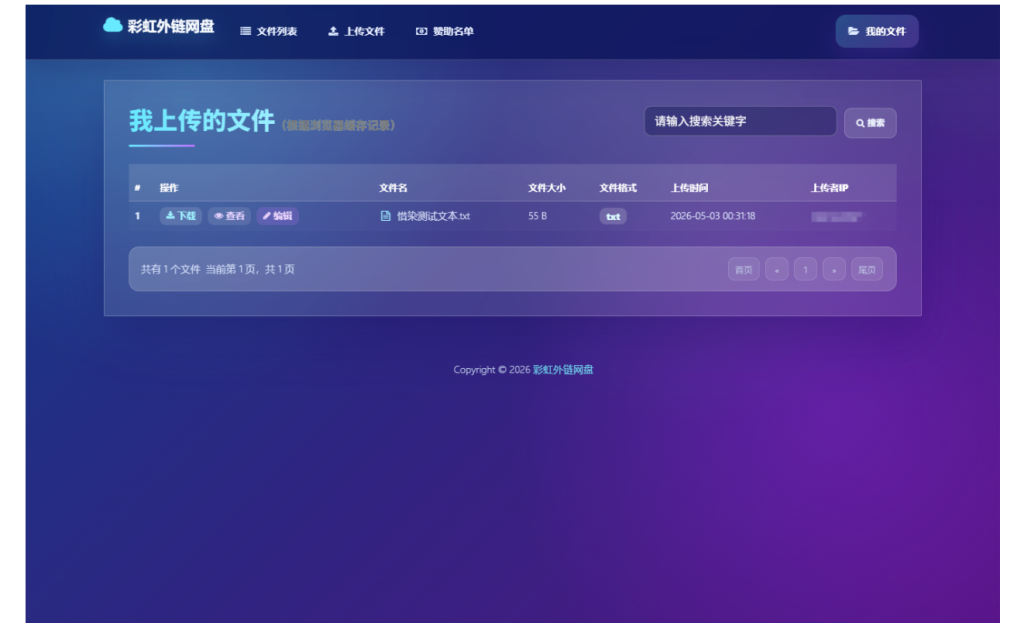The height and width of the screenshot is (623, 1024).
Task: Click the folder icon in 我的文件
Action: click(x=853, y=31)
